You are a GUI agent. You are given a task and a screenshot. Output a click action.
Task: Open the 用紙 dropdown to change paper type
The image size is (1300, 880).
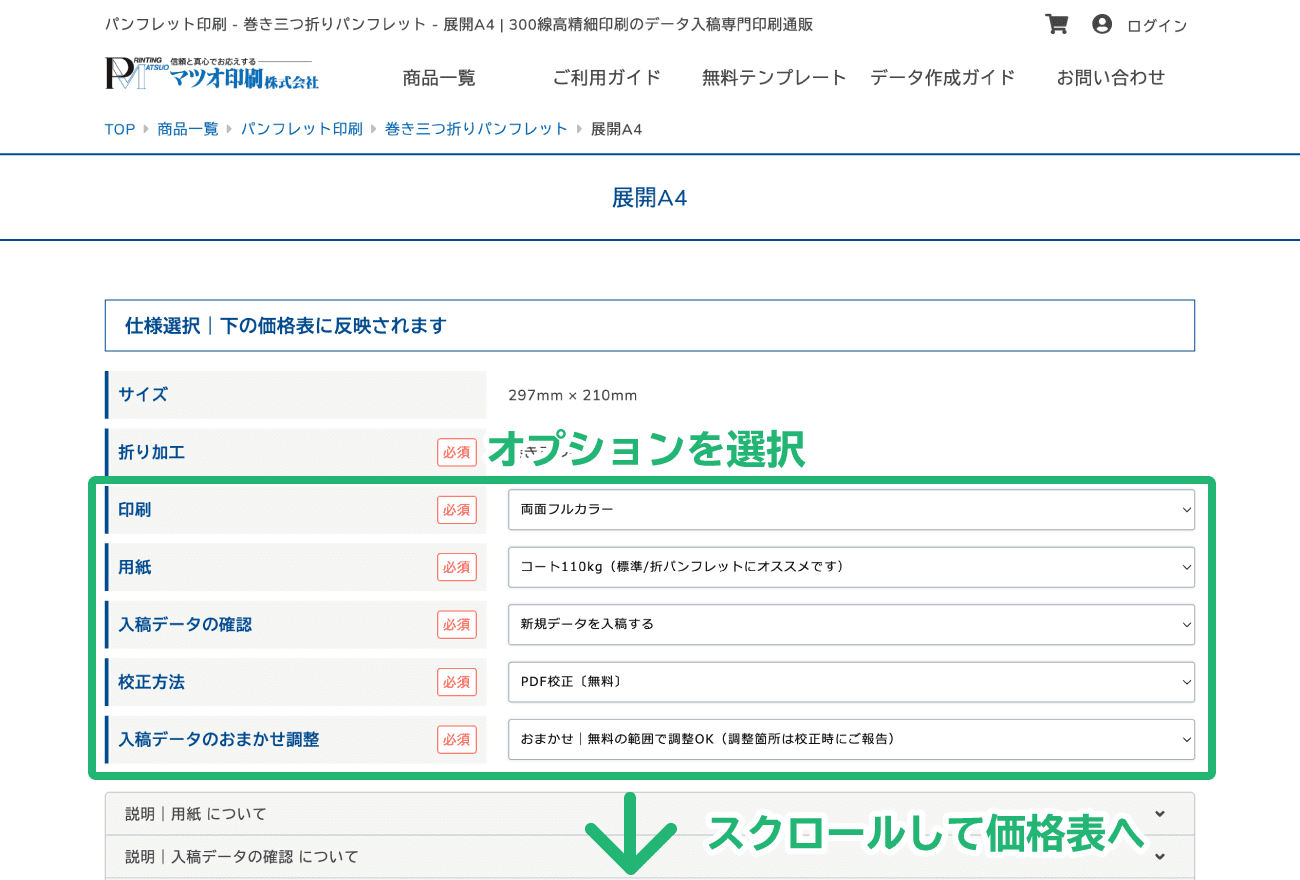[x=850, y=567]
